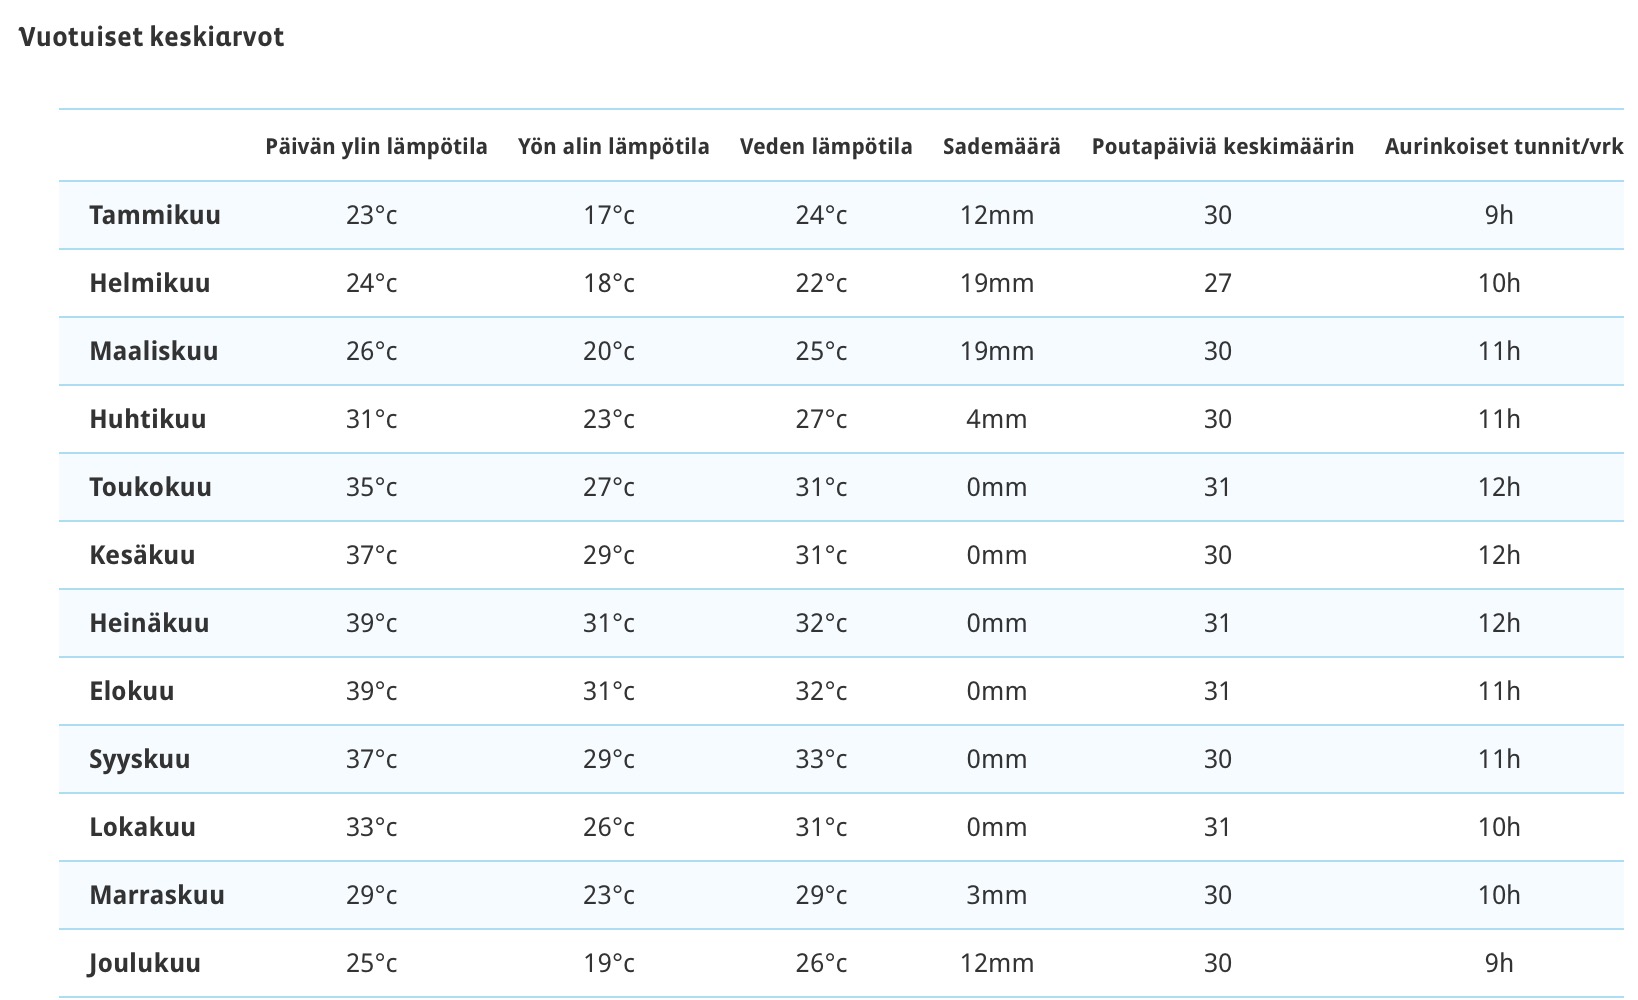Select the Marraskuu row label
This screenshot has width=1638, height=1000.
point(157,895)
